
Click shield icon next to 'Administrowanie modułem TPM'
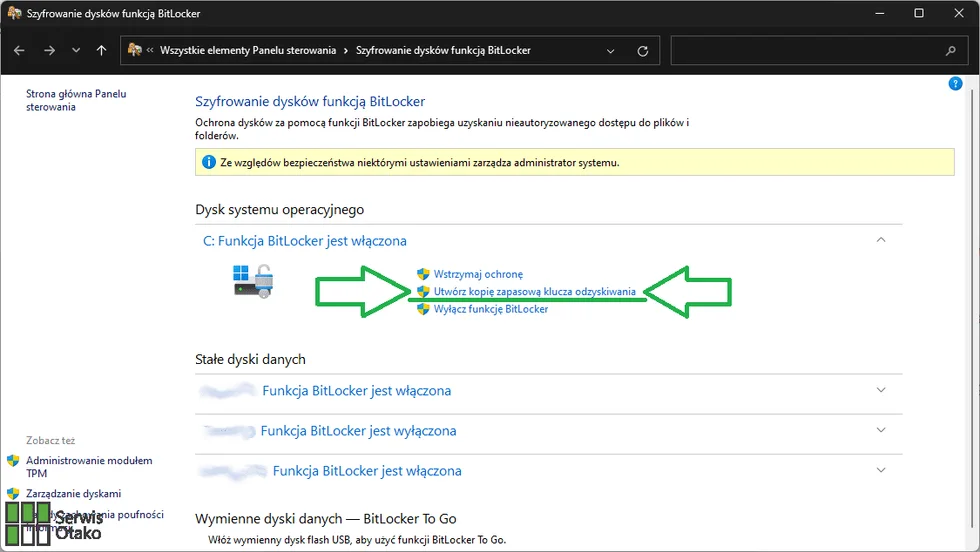[x=13, y=461]
